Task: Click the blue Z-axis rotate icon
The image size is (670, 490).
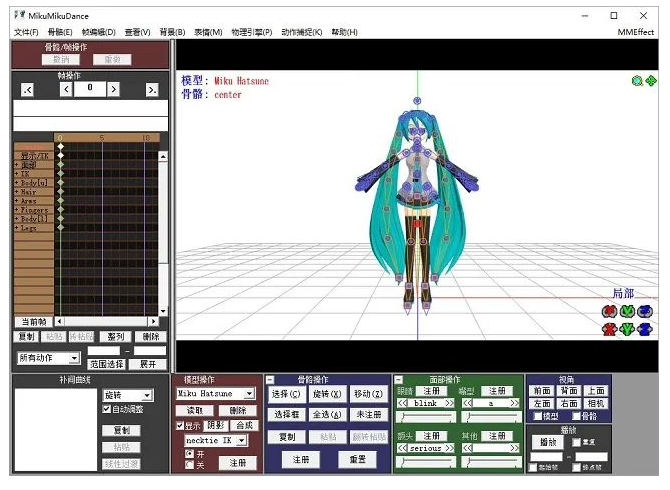Action: (645, 312)
